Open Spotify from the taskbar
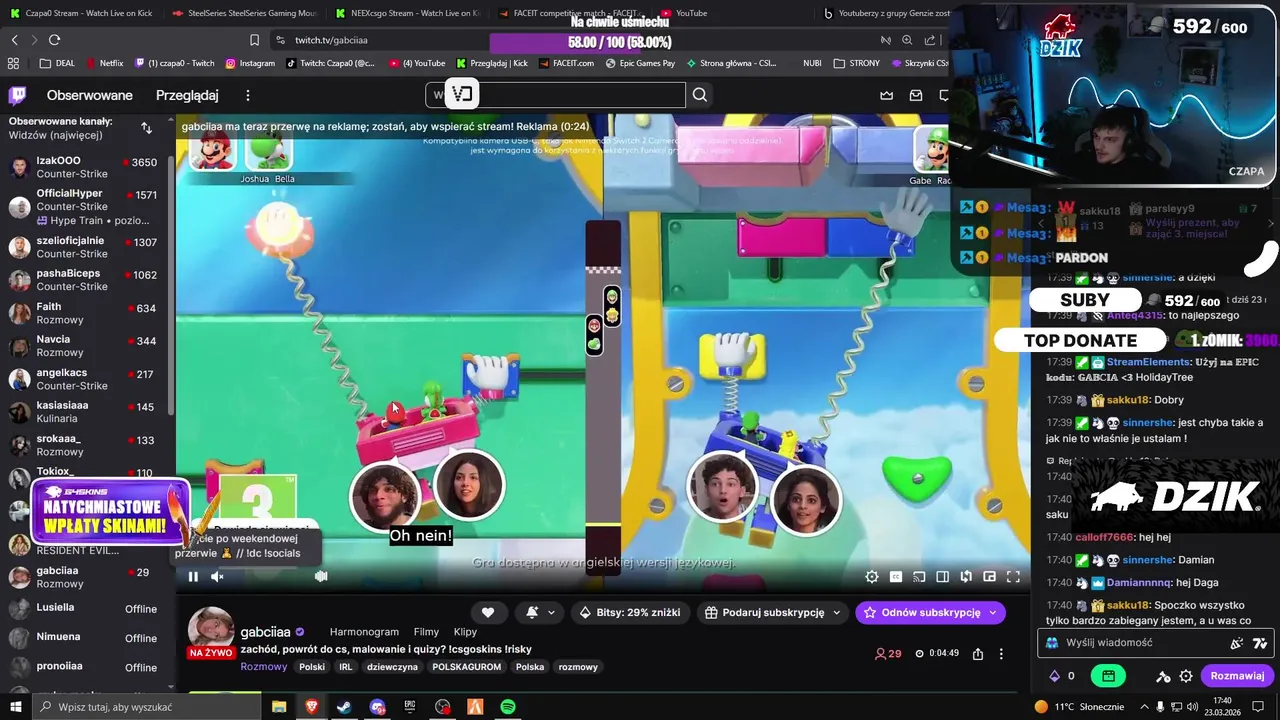 coord(508,707)
